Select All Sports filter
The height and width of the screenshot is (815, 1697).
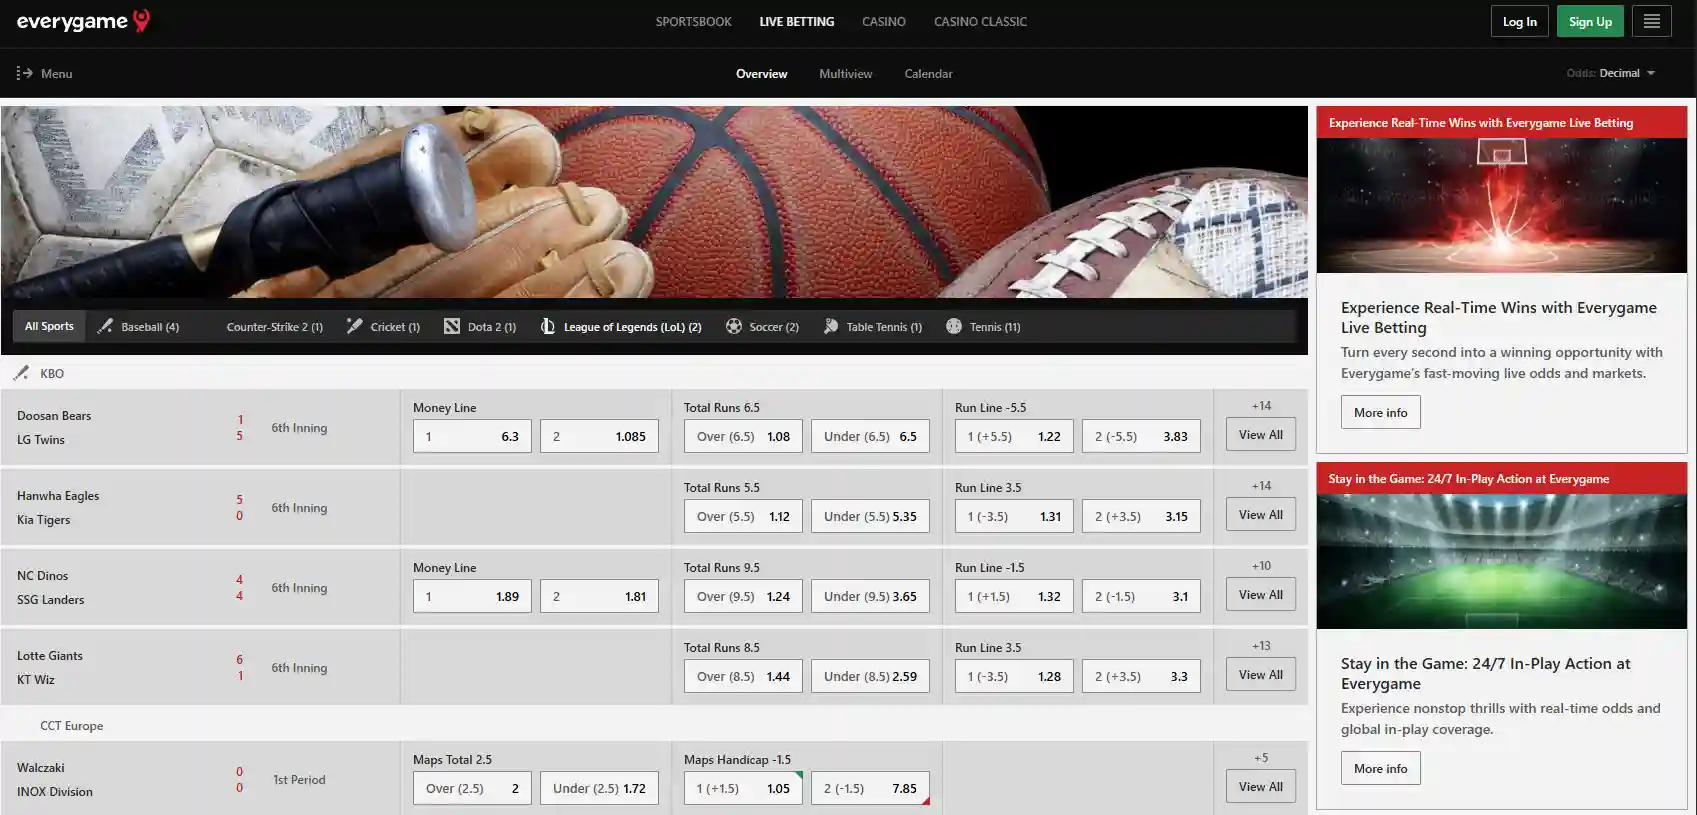coord(49,326)
